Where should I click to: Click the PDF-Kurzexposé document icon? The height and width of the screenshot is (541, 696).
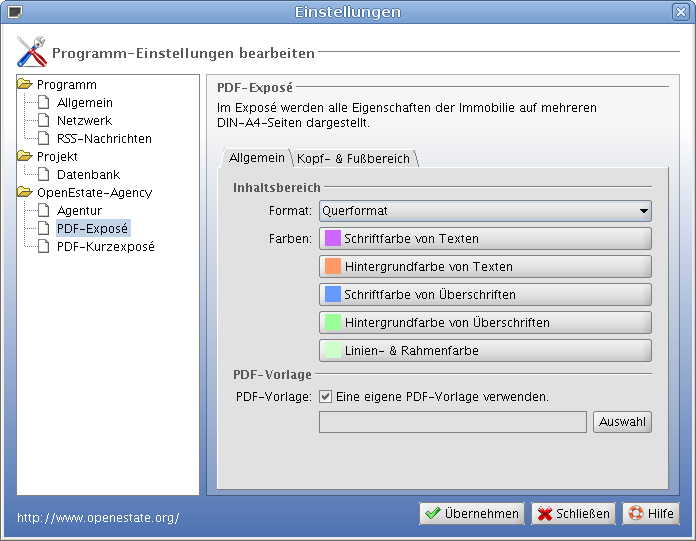point(43,247)
